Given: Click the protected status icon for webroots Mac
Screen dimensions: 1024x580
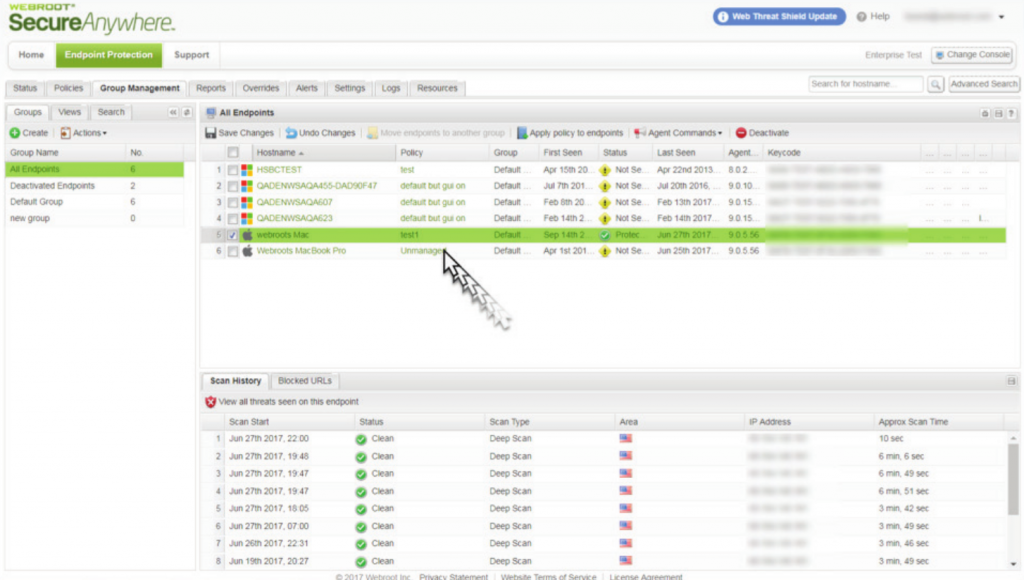Looking at the screenshot, I should click(x=605, y=235).
